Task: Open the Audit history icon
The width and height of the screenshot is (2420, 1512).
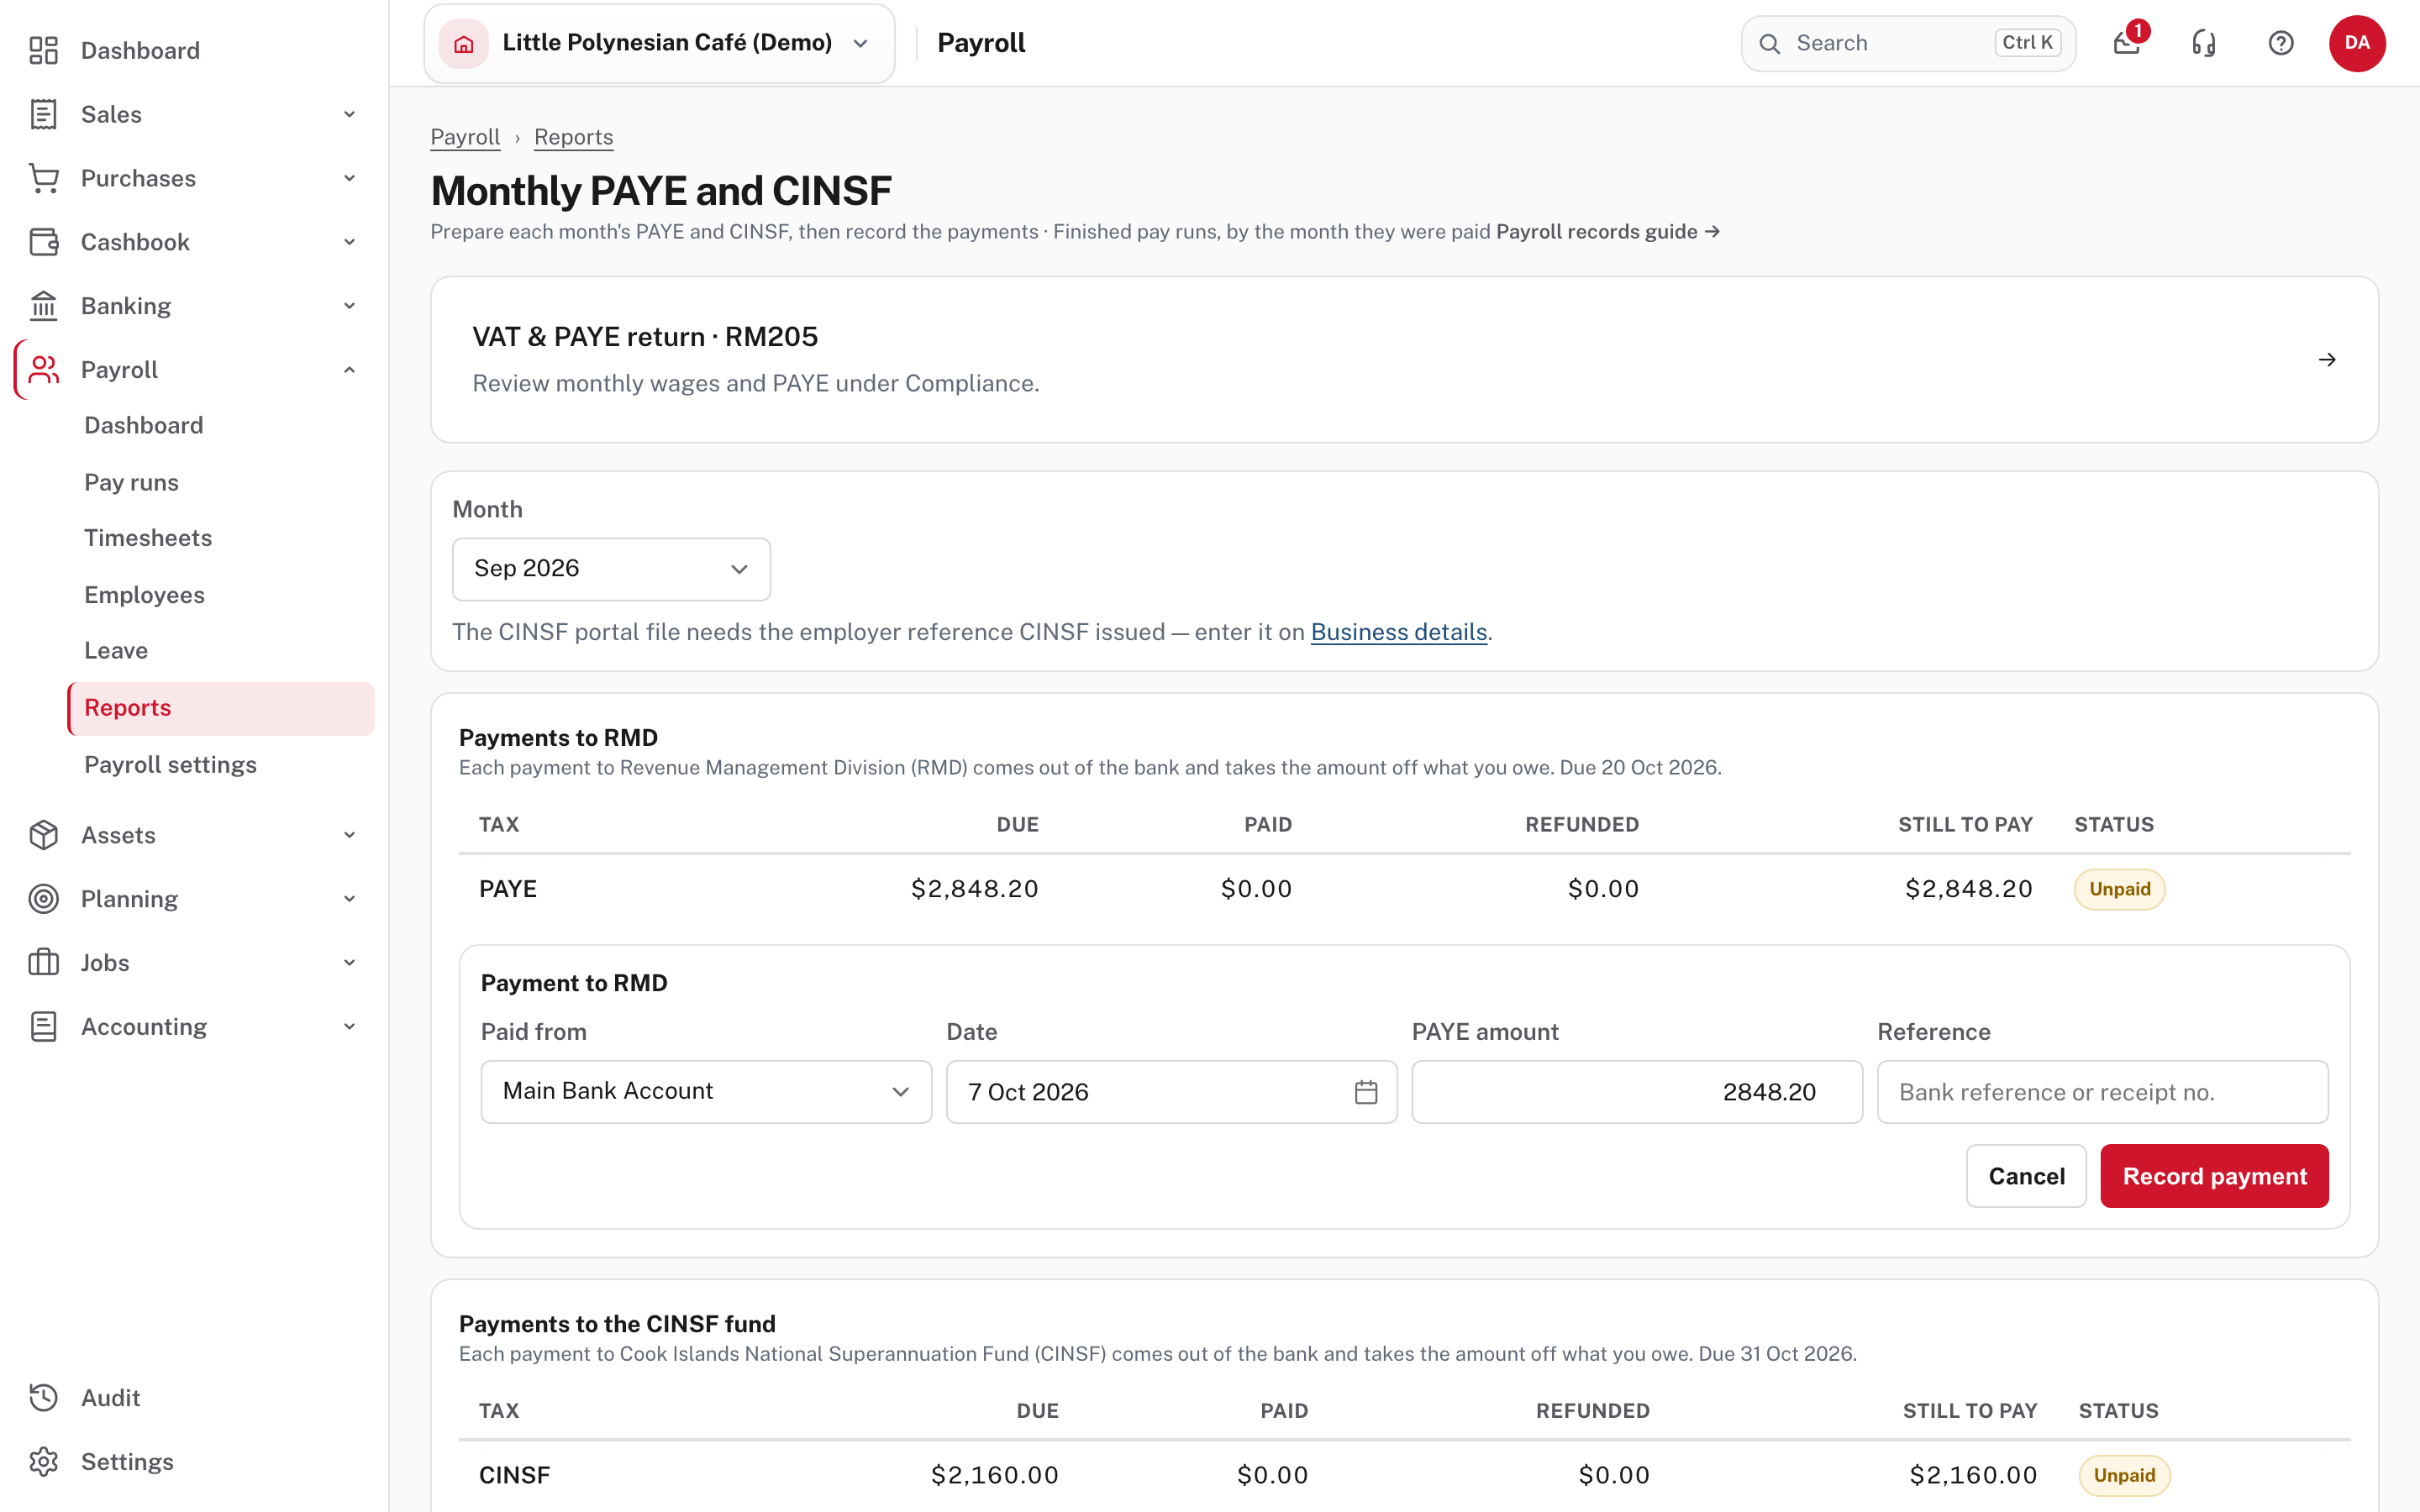Action: [43, 1398]
